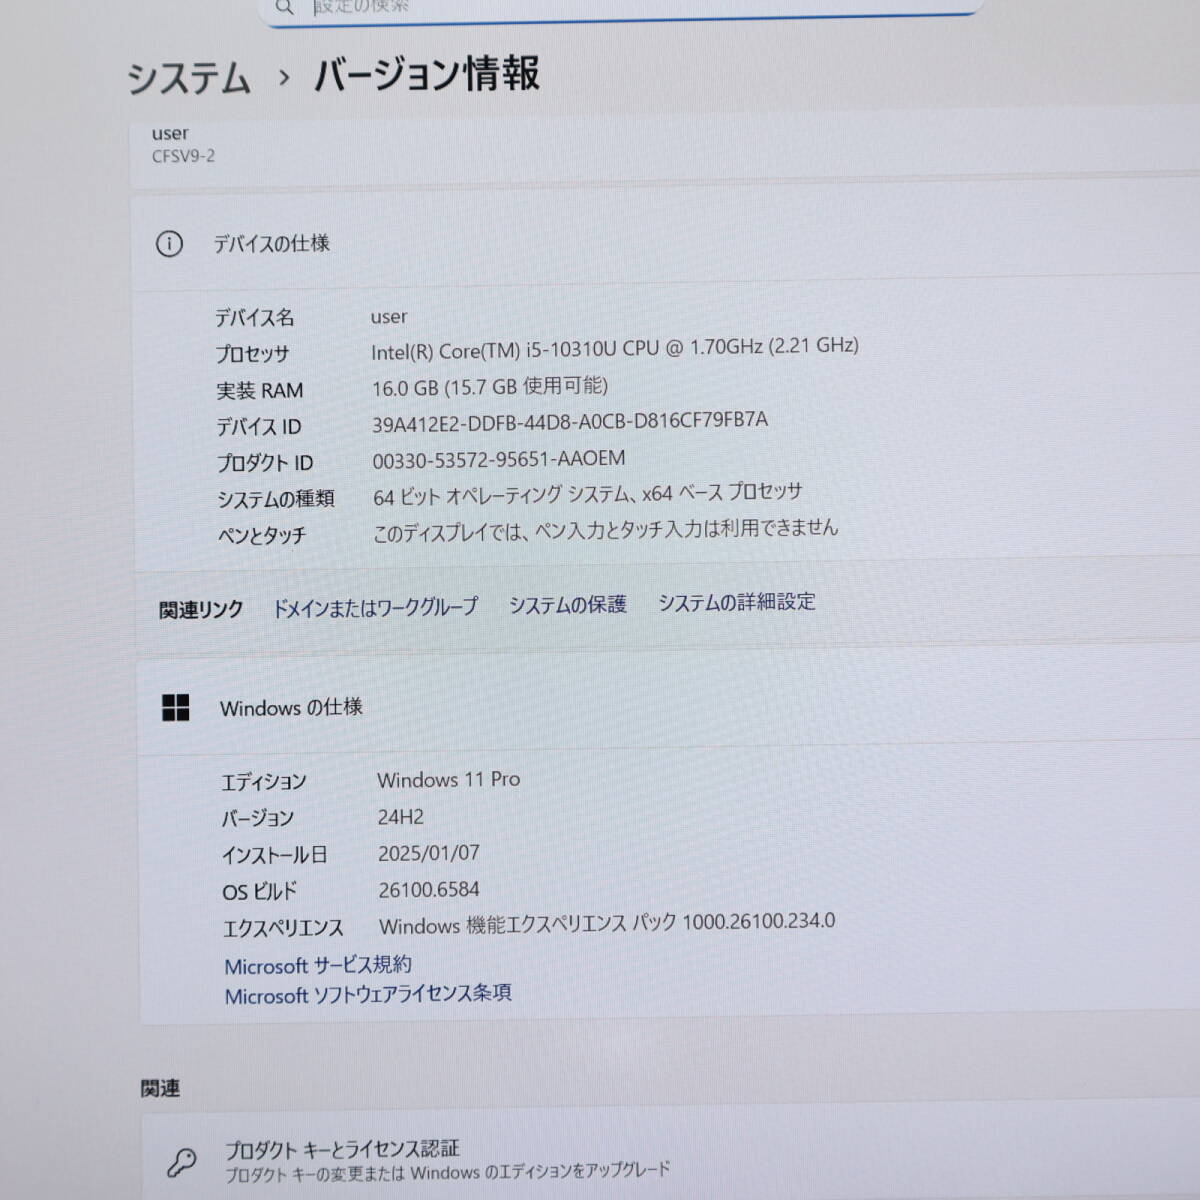Collapse the デバイスの仕様 section header

(665, 242)
